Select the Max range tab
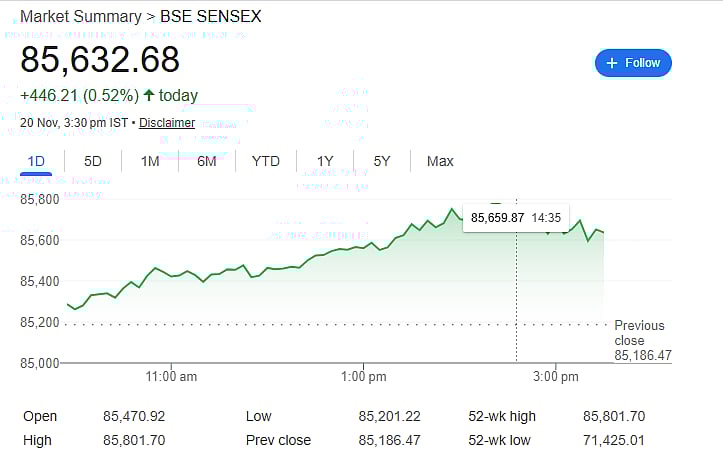Screen dimensions: 723x467 [440, 161]
